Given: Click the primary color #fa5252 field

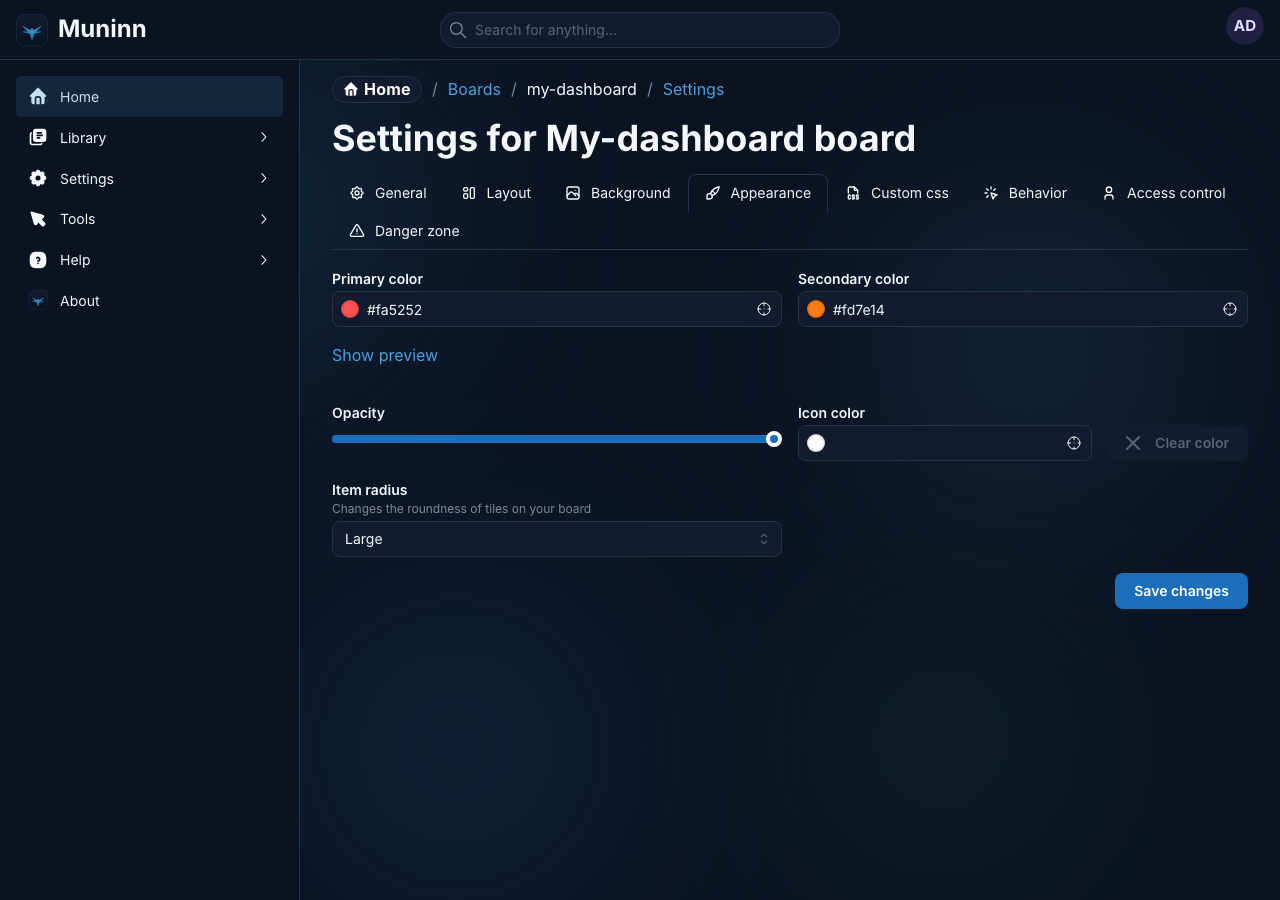Looking at the screenshot, I should click(557, 309).
